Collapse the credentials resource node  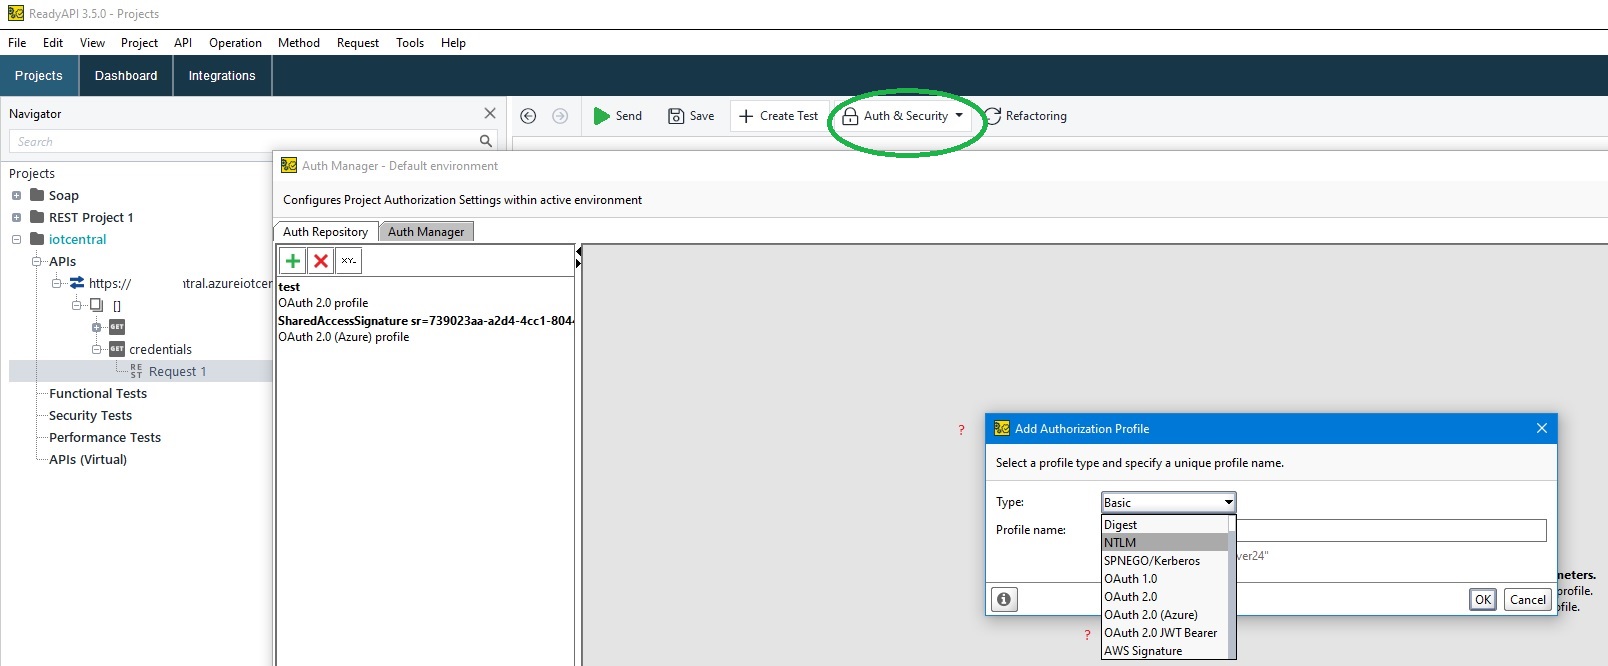coord(97,349)
